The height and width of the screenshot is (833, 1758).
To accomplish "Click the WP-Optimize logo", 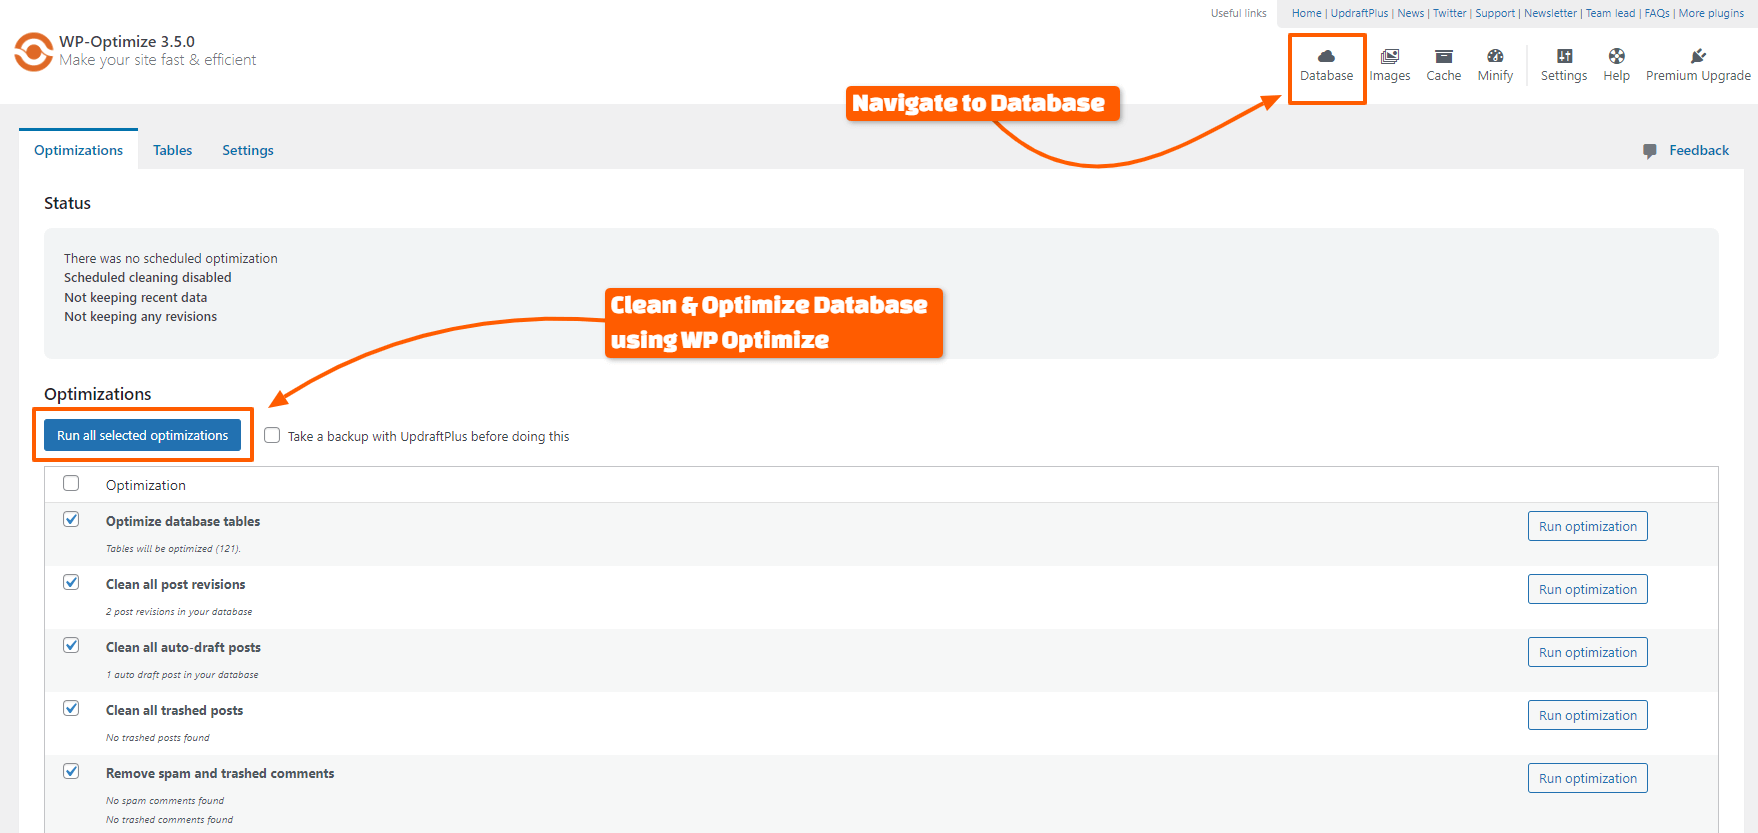I will pos(34,52).
